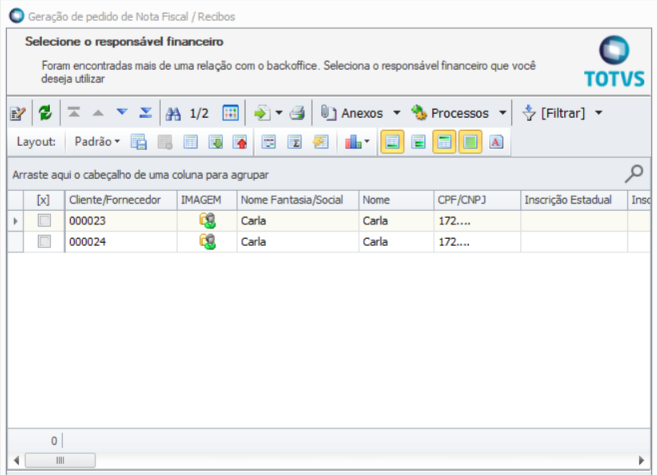Click the horizontal scrollbar thumb
The image size is (657, 475).
60,460
